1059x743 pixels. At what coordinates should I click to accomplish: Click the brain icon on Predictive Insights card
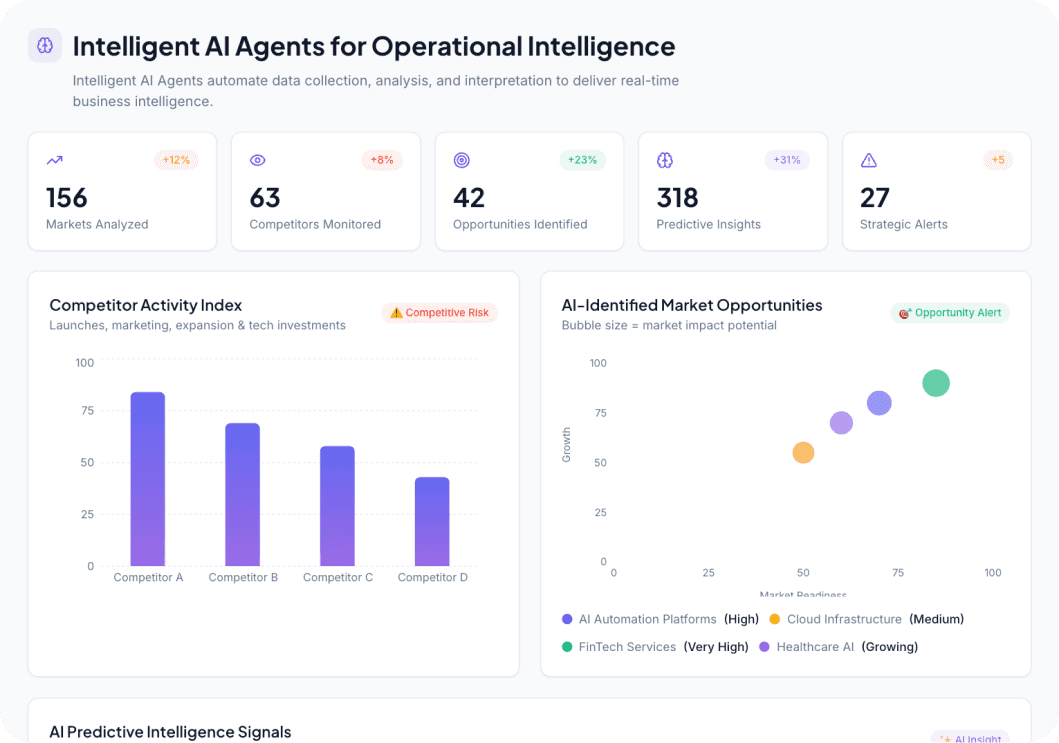pyautogui.click(x=665, y=160)
